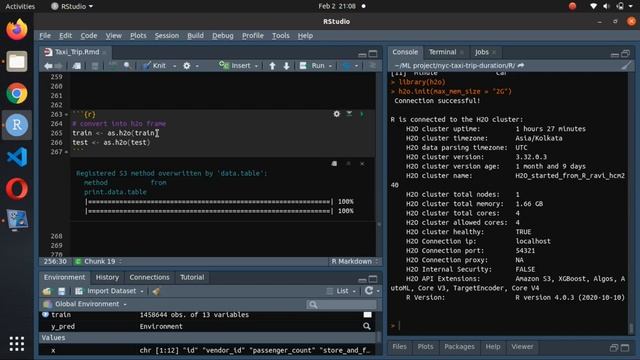The height and width of the screenshot is (360, 640).
Task: Open the Insert chunk dropdown arrow
Action: [x=256, y=66]
